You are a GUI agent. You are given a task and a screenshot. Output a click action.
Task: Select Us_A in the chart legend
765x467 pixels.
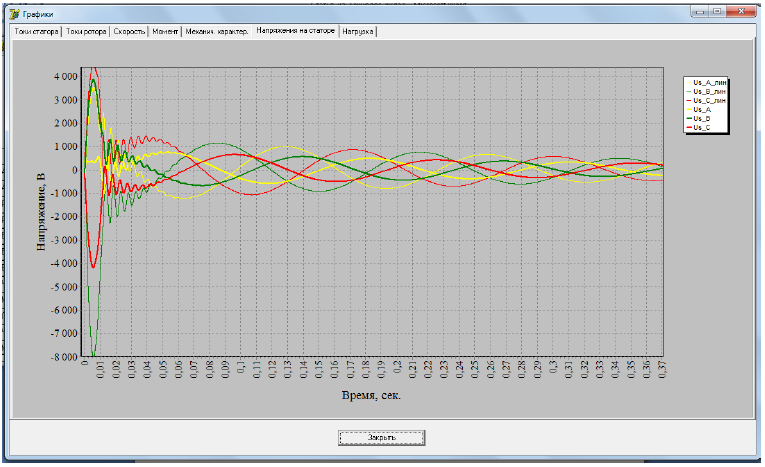point(702,110)
